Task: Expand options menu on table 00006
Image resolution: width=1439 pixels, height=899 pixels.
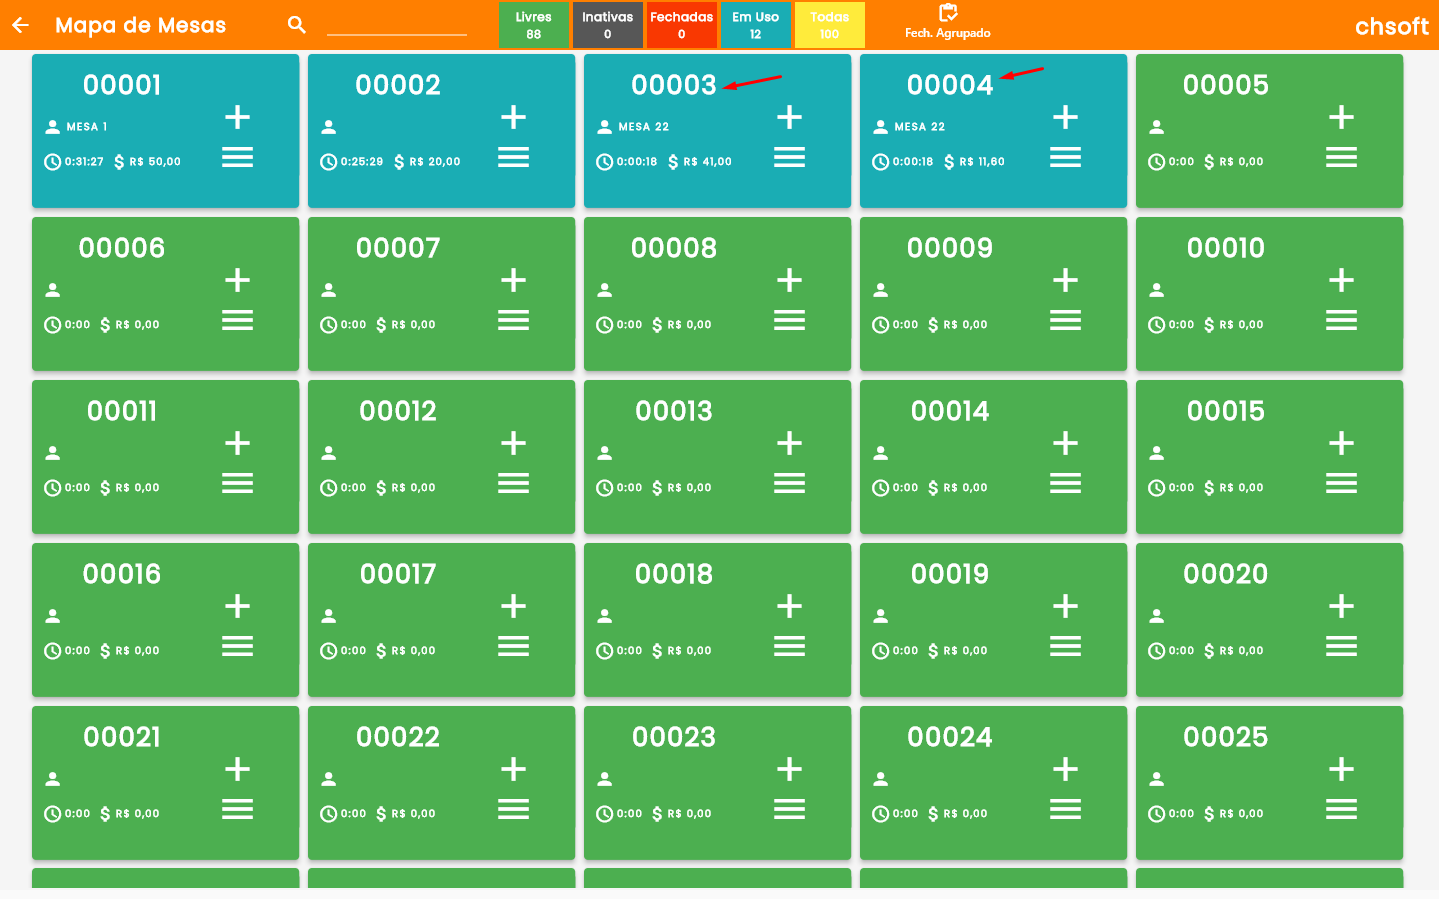Action: pyautogui.click(x=237, y=321)
